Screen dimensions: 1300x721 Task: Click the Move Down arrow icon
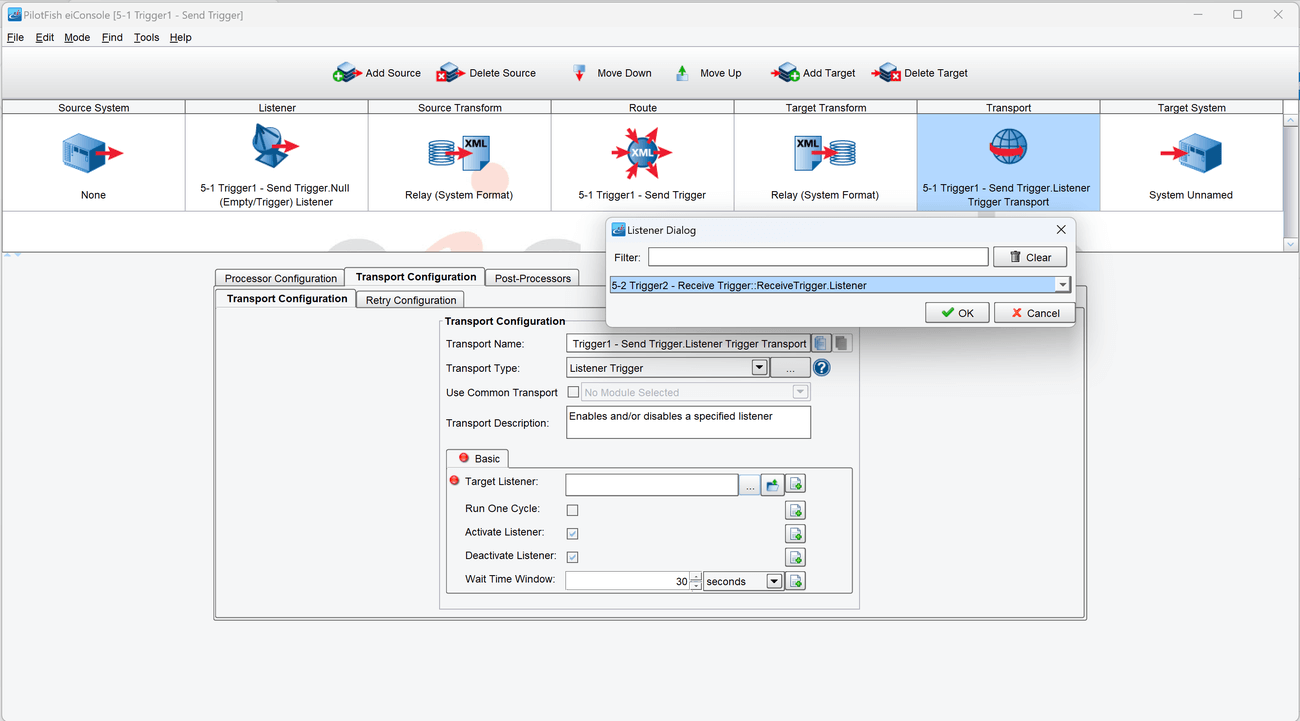(579, 73)
